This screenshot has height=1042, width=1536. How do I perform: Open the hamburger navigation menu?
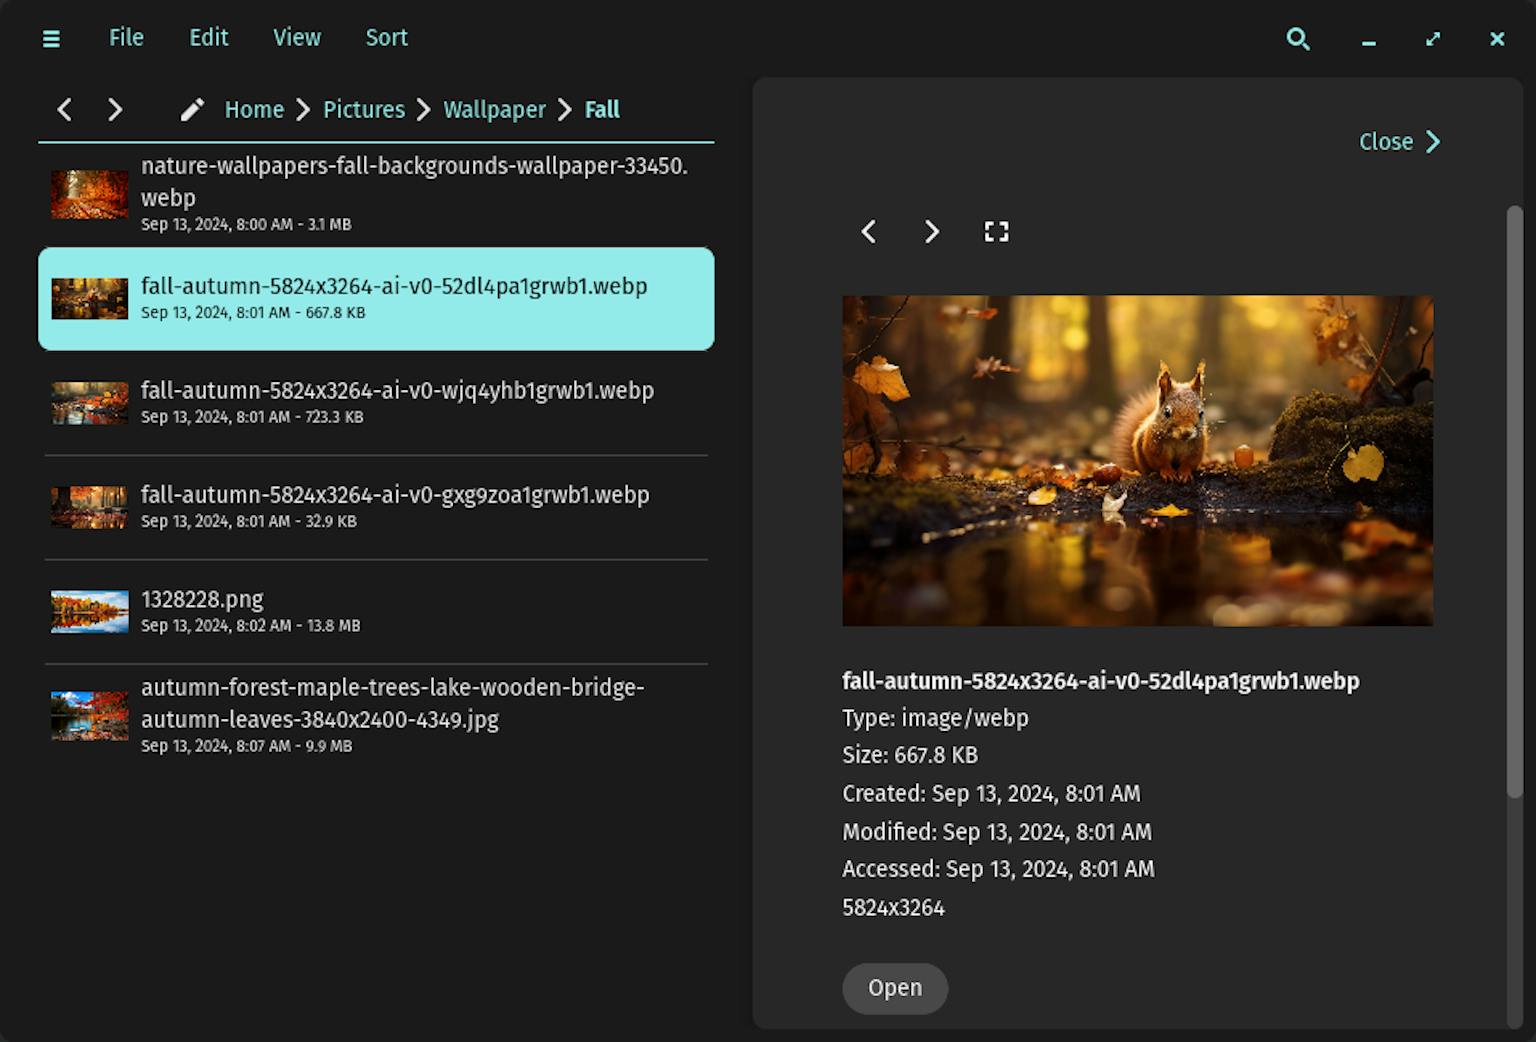click(x=51, y=38)
